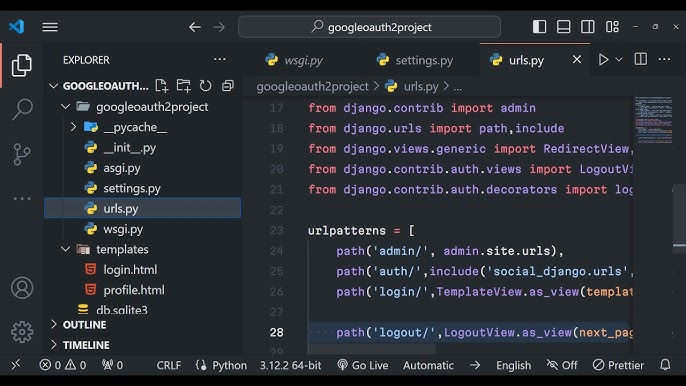
Task: Open the run options dropdown arrow
Action: pos(619,60)
